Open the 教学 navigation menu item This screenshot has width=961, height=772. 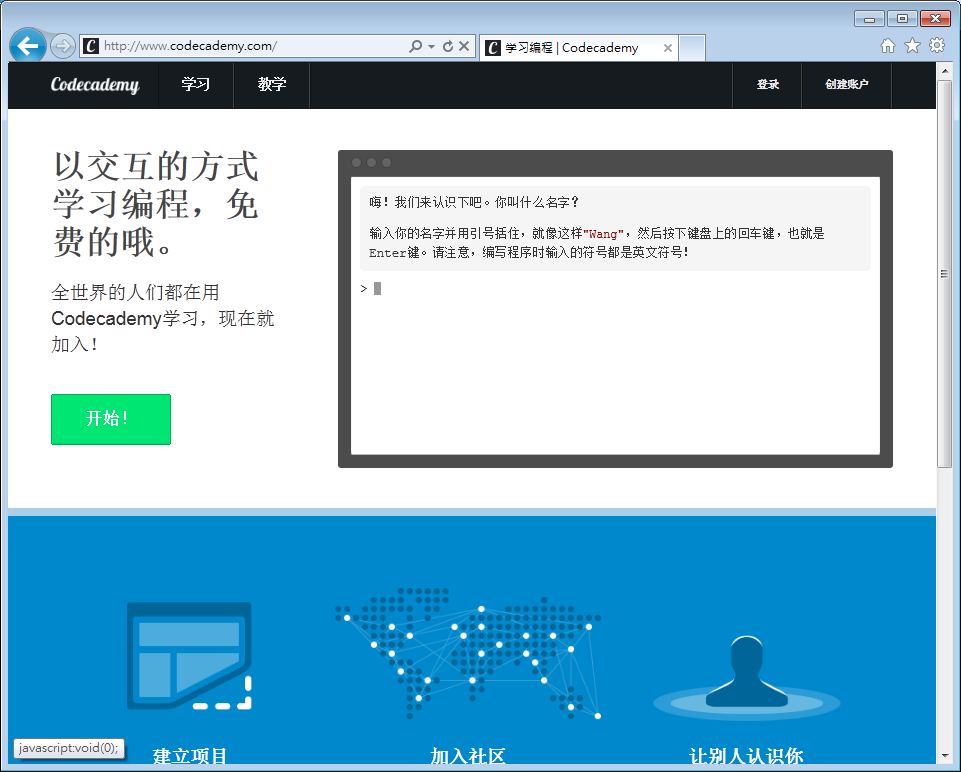(272, 85)
